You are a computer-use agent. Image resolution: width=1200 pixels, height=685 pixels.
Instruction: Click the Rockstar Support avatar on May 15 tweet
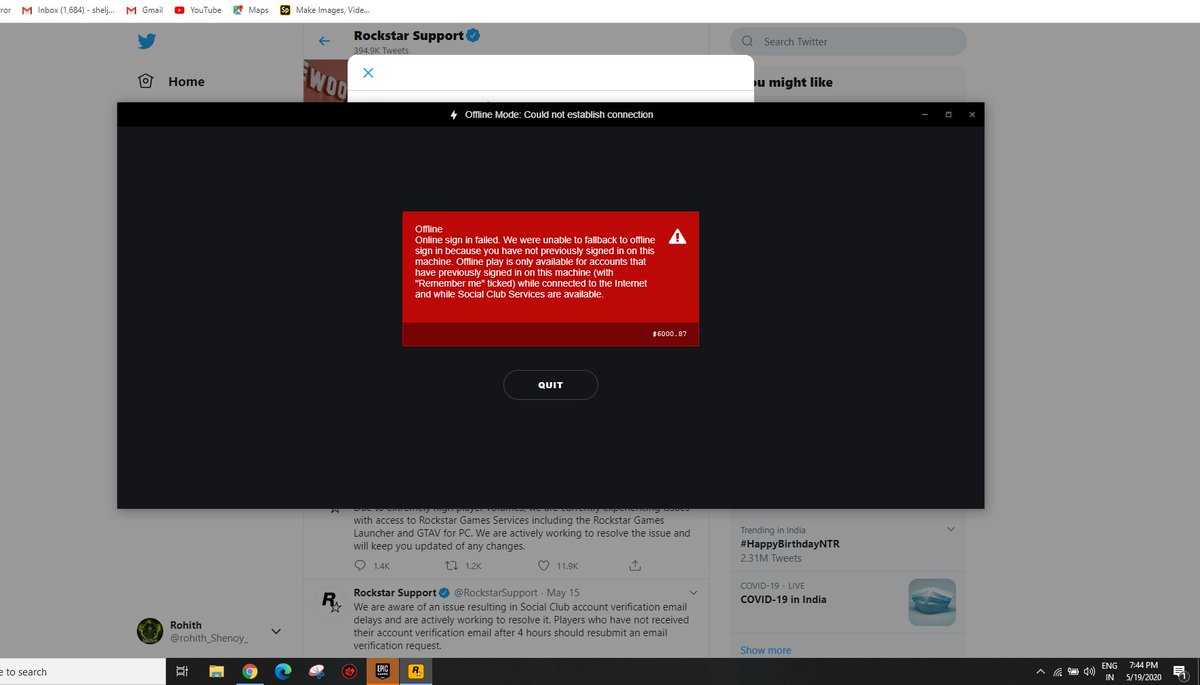(x=330, y=602)
